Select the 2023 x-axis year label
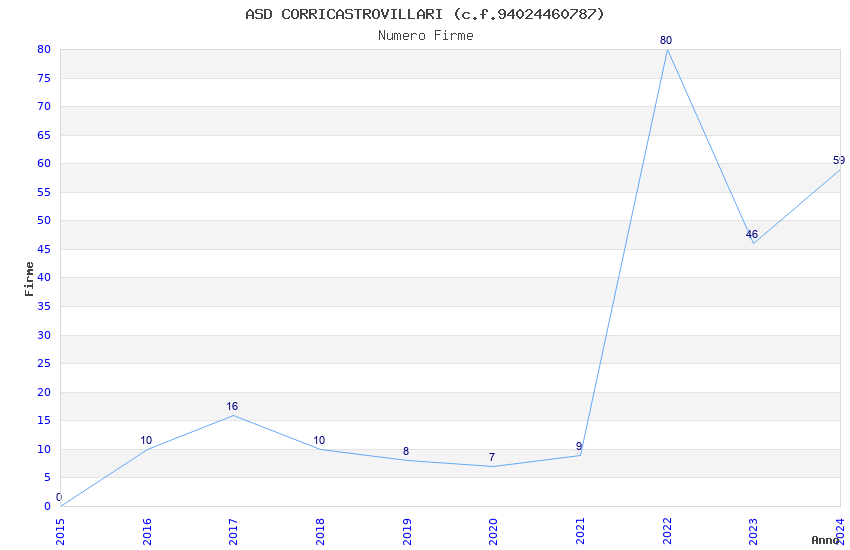Viewport: 850px width, 550px height. [753, 532]
